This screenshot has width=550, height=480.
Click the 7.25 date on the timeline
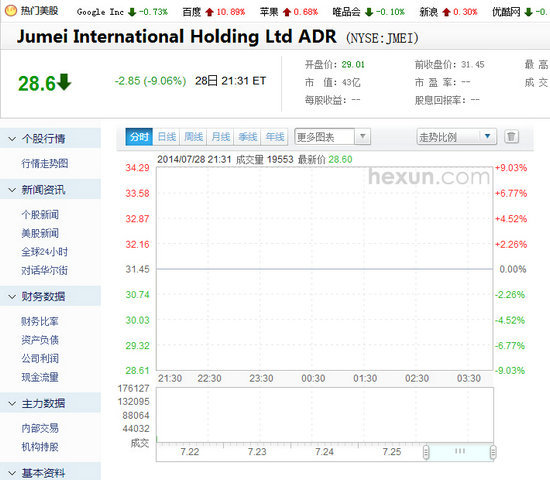392,452
